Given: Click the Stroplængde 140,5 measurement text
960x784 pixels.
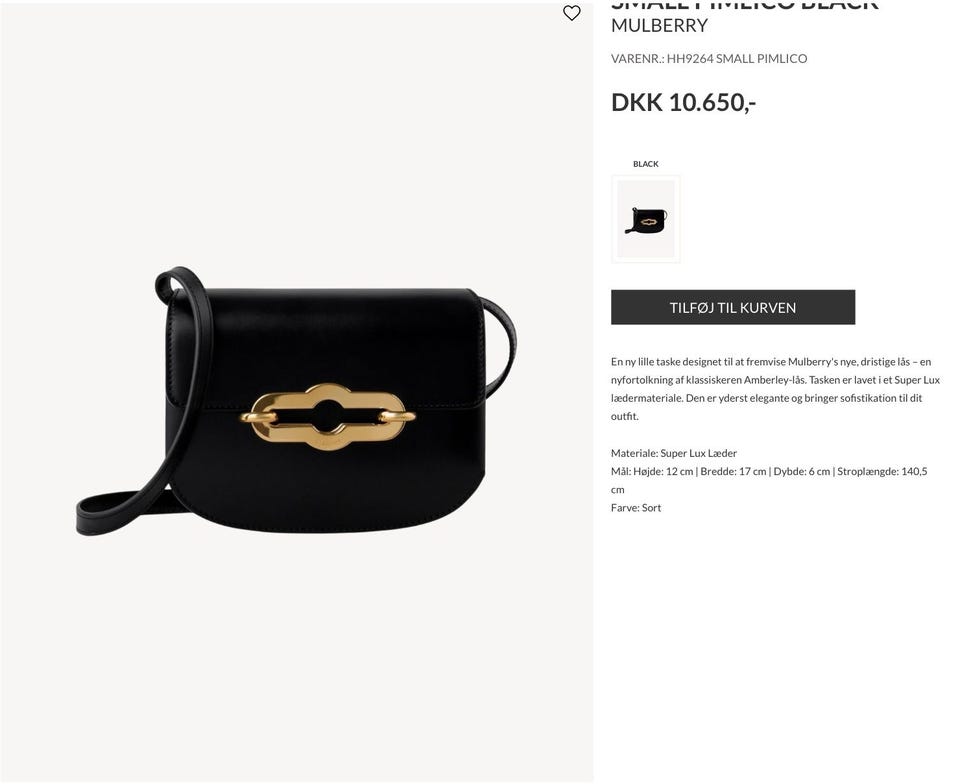Looking at the screenshot, I should (882, 471).
